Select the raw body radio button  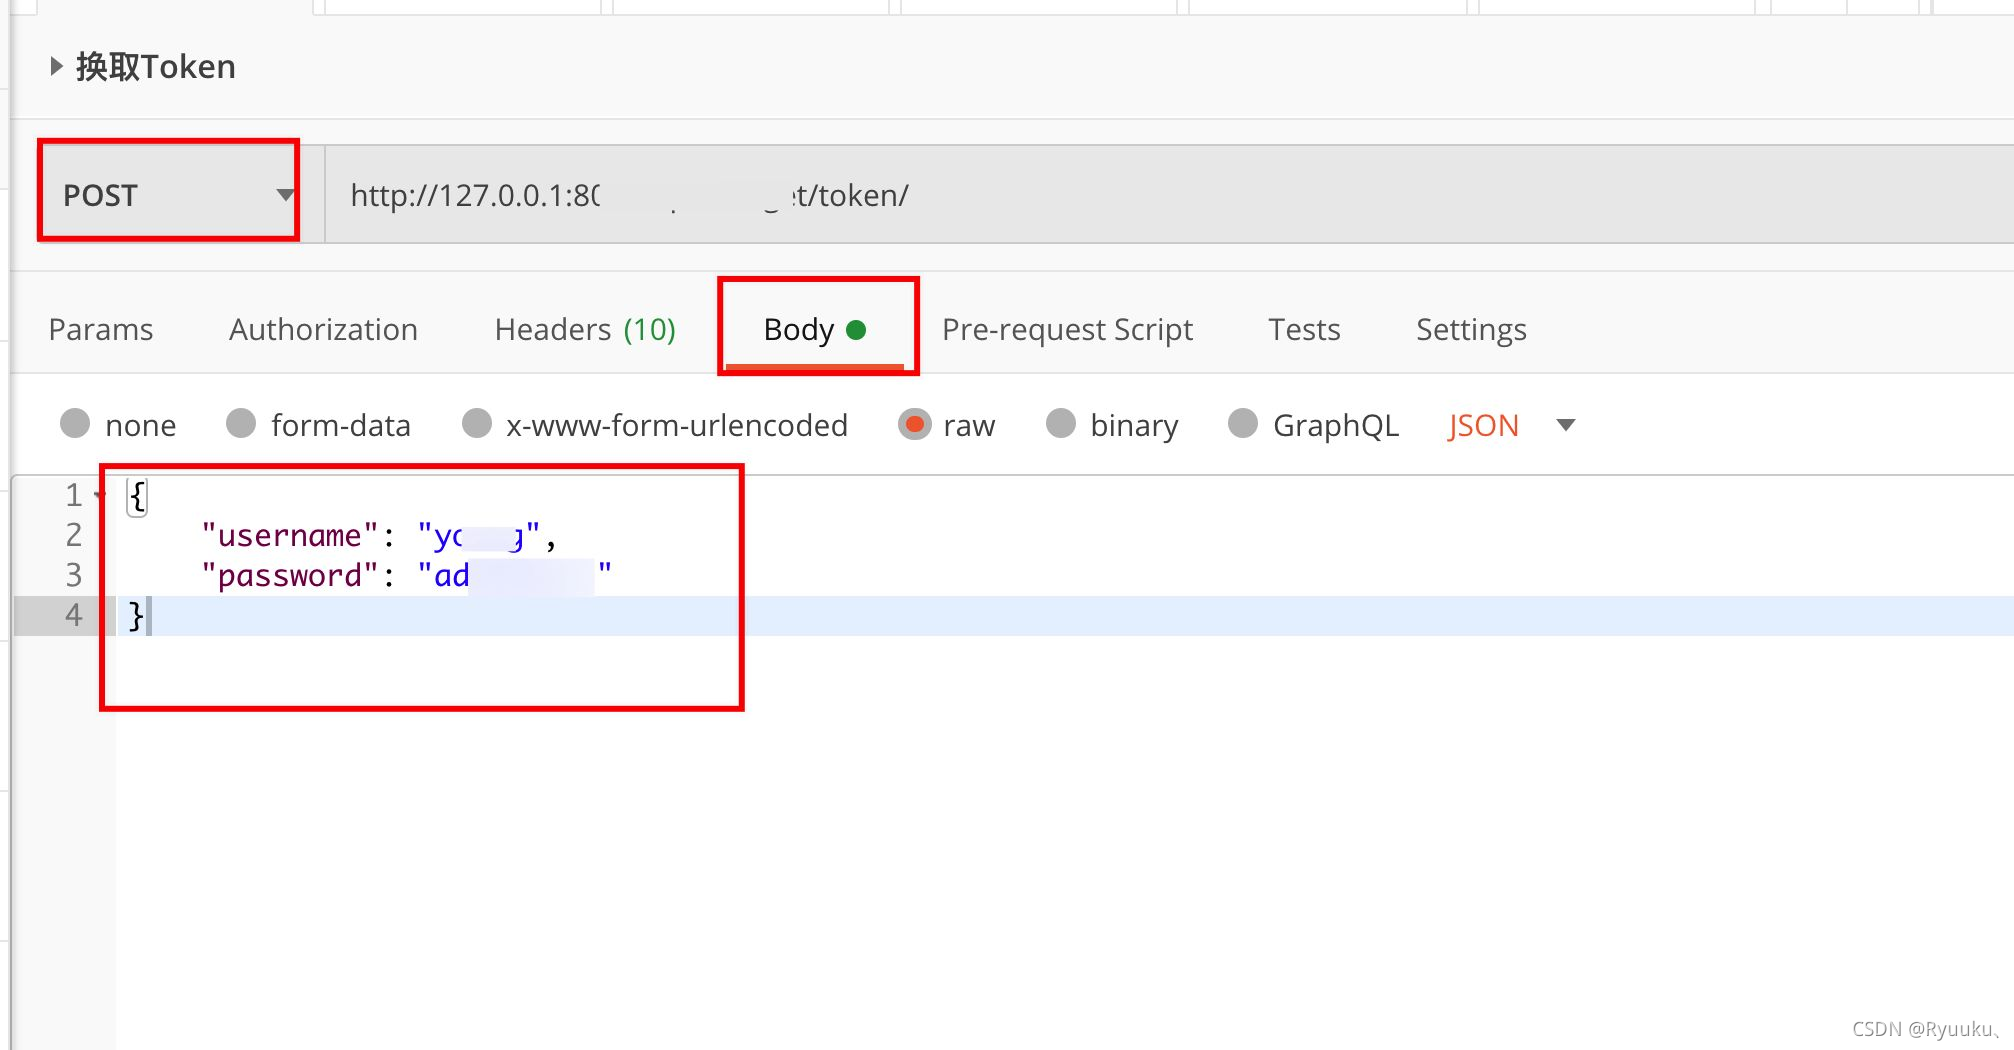[914, 424]
